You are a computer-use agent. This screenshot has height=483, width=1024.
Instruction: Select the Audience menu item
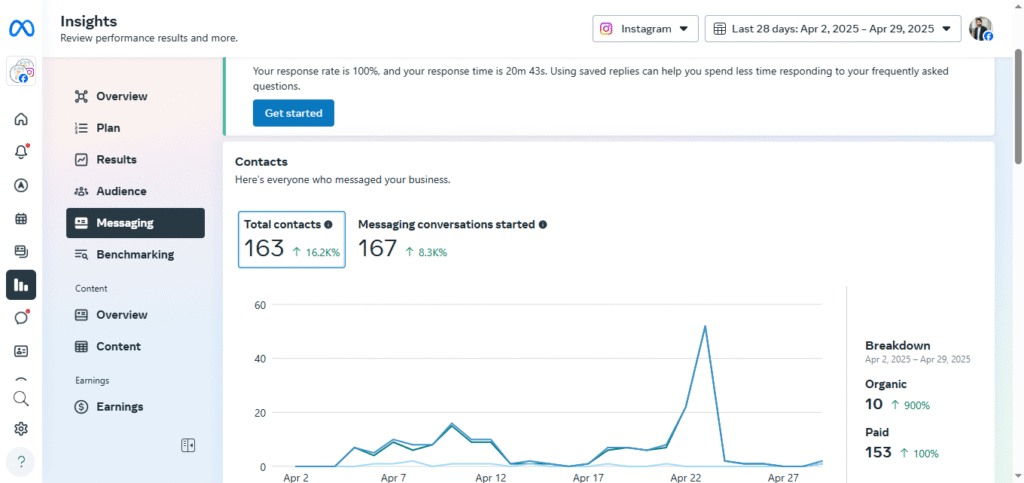(x=121, y=191)
